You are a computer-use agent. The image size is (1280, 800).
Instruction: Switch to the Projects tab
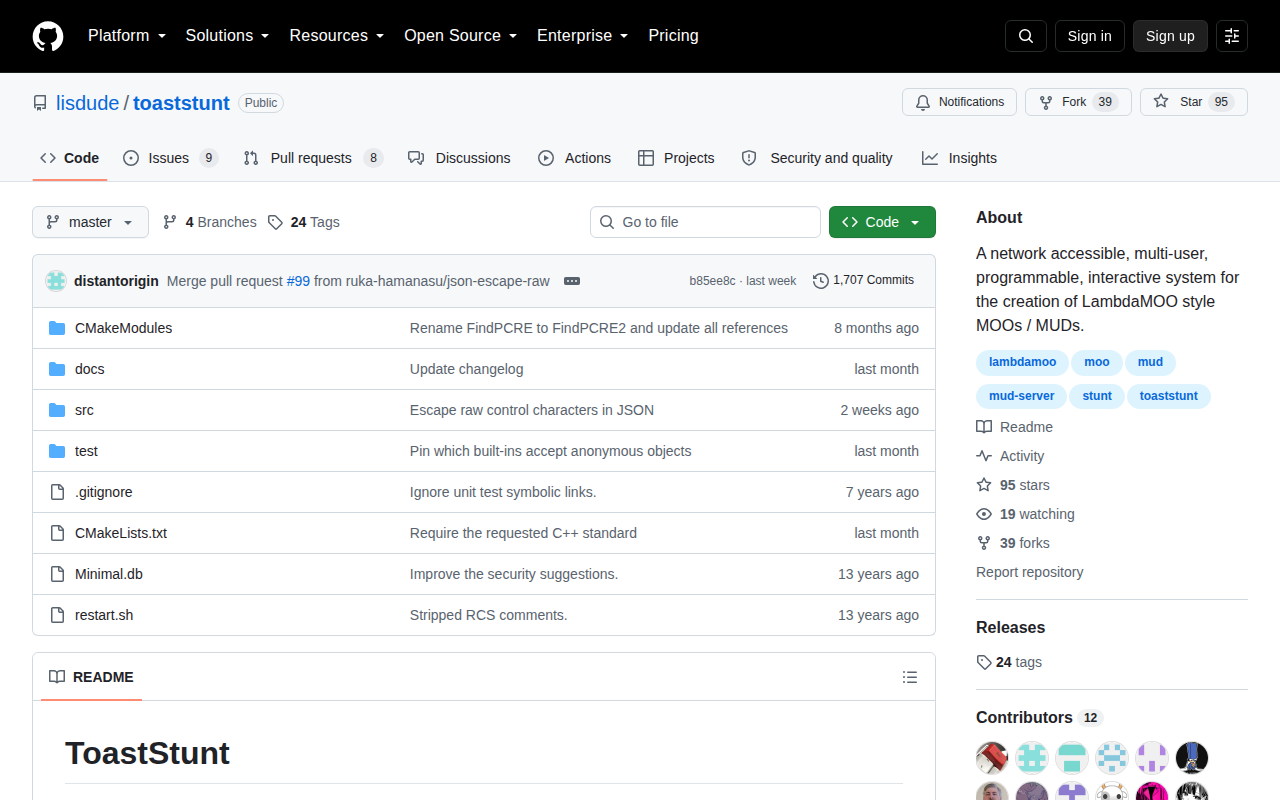coord(676,158)
